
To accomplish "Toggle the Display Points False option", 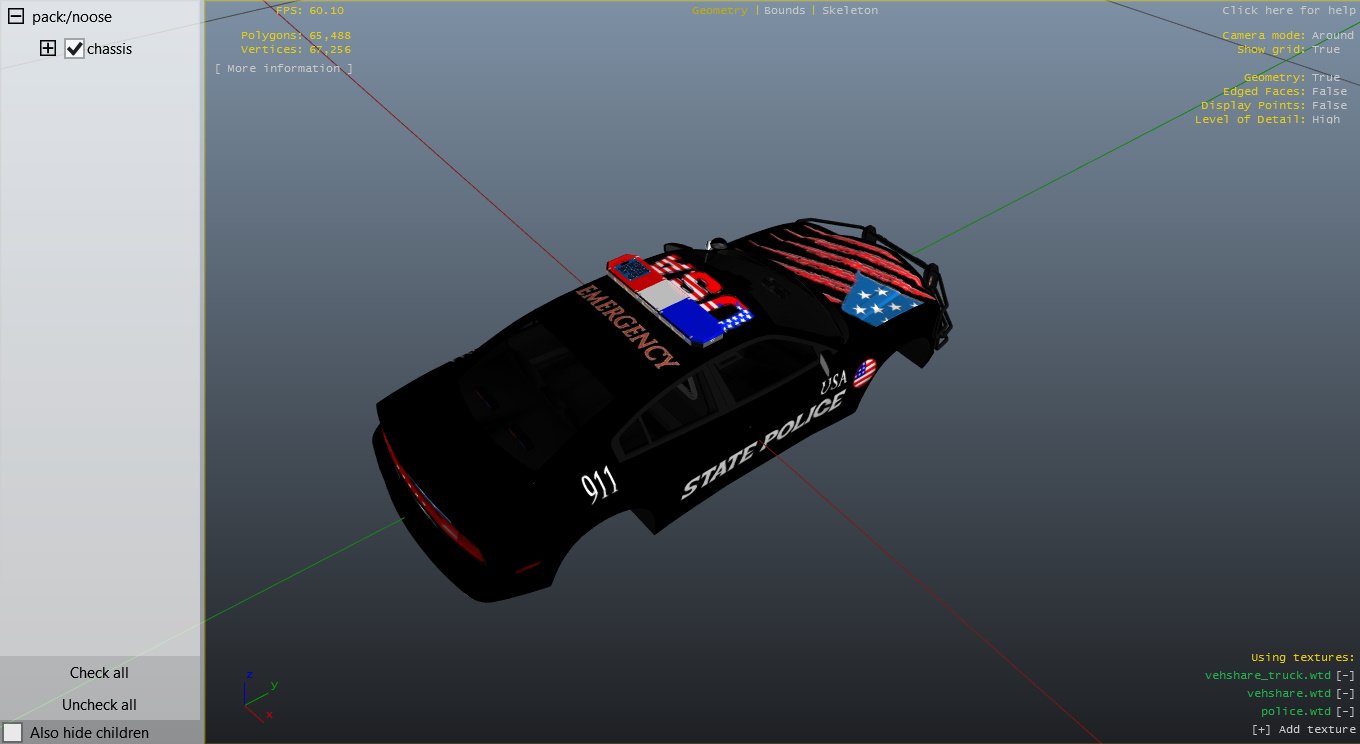I will point(1329,105).
